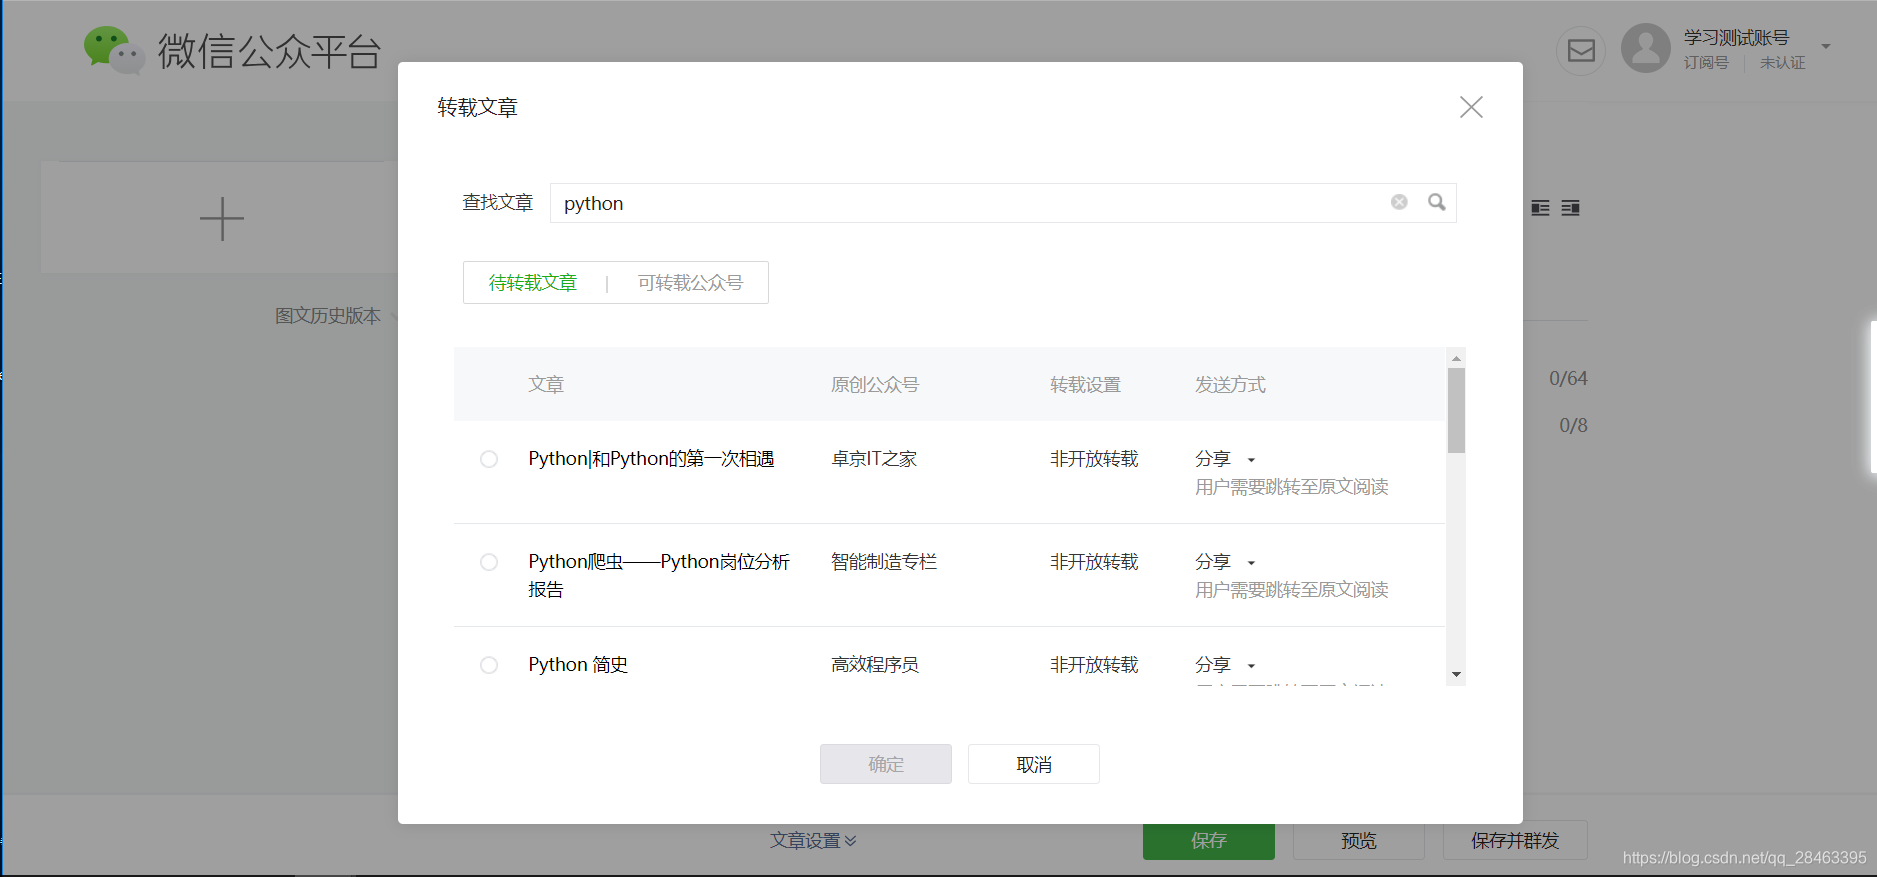Viewport: 1877px width, 877px height.
Task: Click the green 保存 button
Action: tap(1209, 841)
